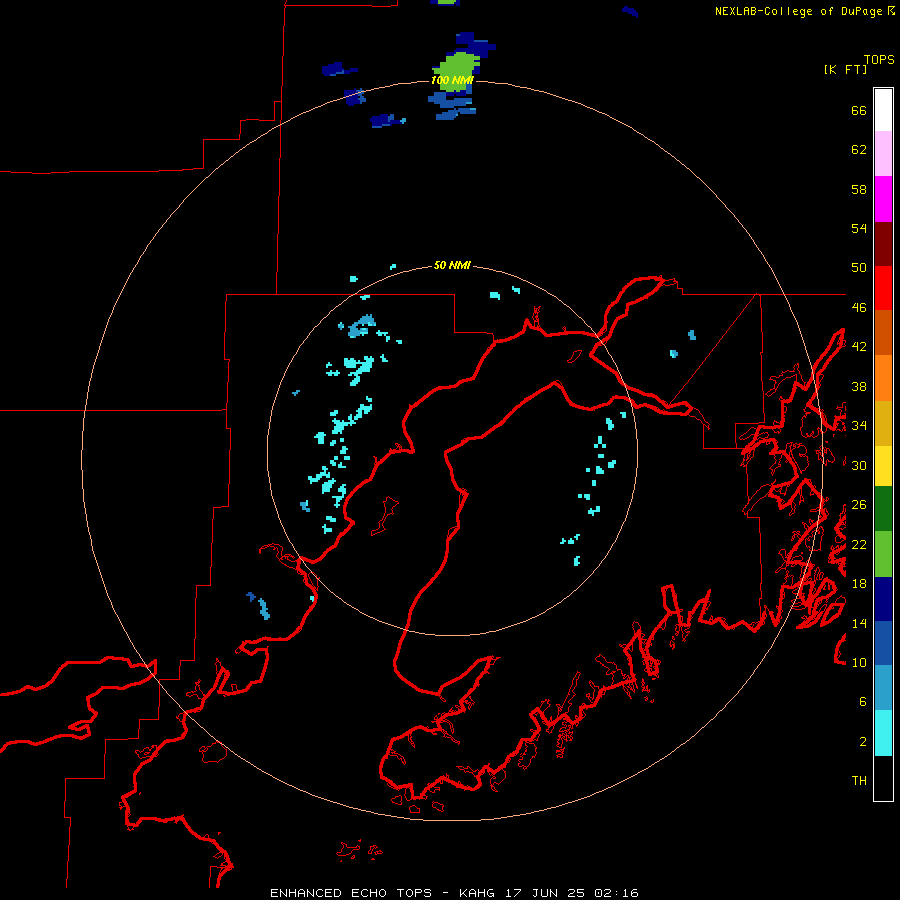Click the light pink 62 kft swatch

click(x=883, y=154)
